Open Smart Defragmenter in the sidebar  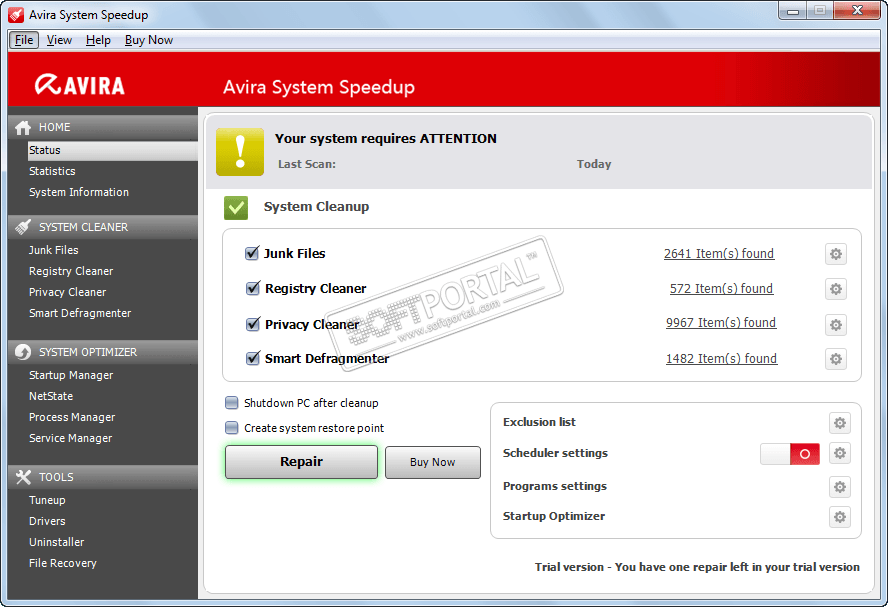[x=80, y=313]
